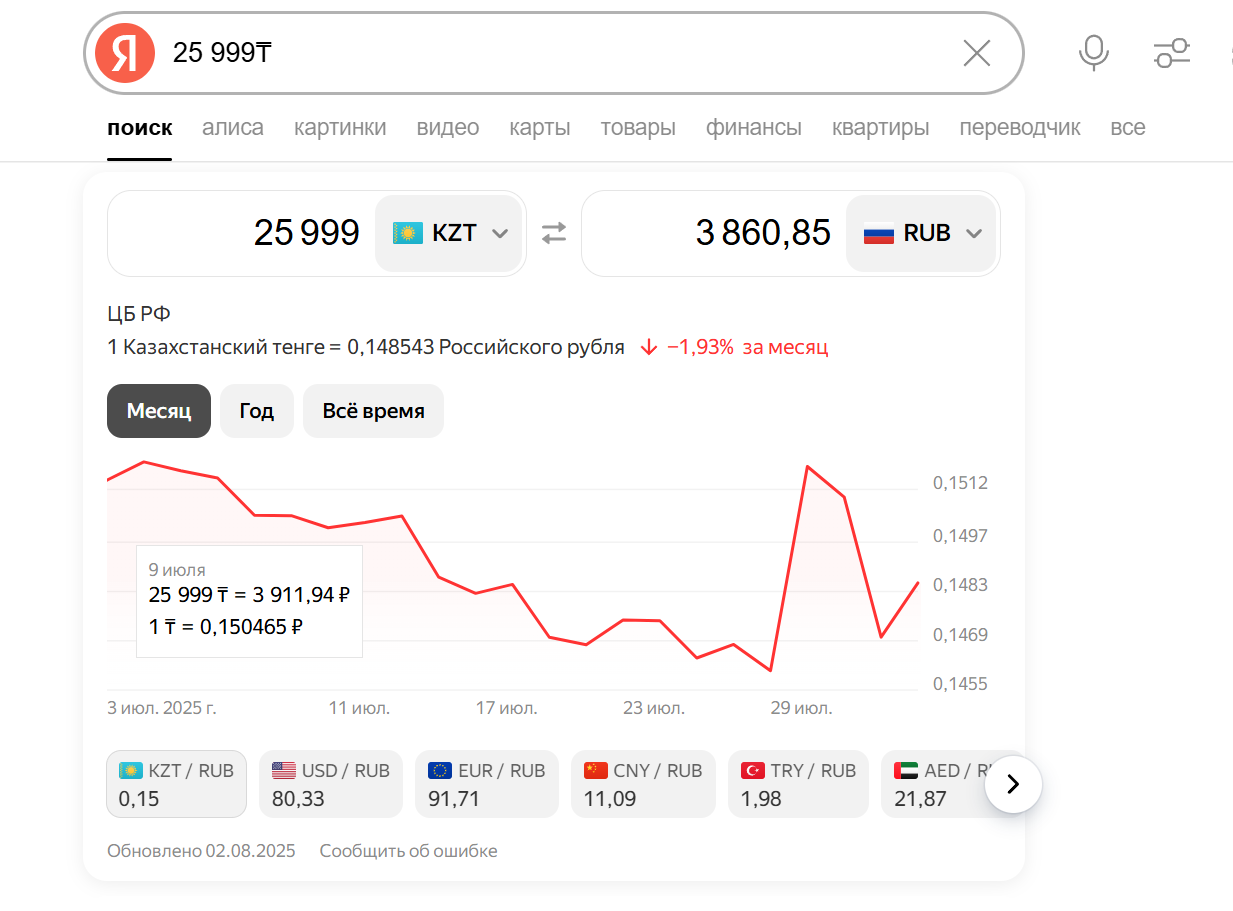Image resolution: width=1233 pixels, height=911 pixels.
Task: Open the RUB currency dropdown
Action: 922,233
